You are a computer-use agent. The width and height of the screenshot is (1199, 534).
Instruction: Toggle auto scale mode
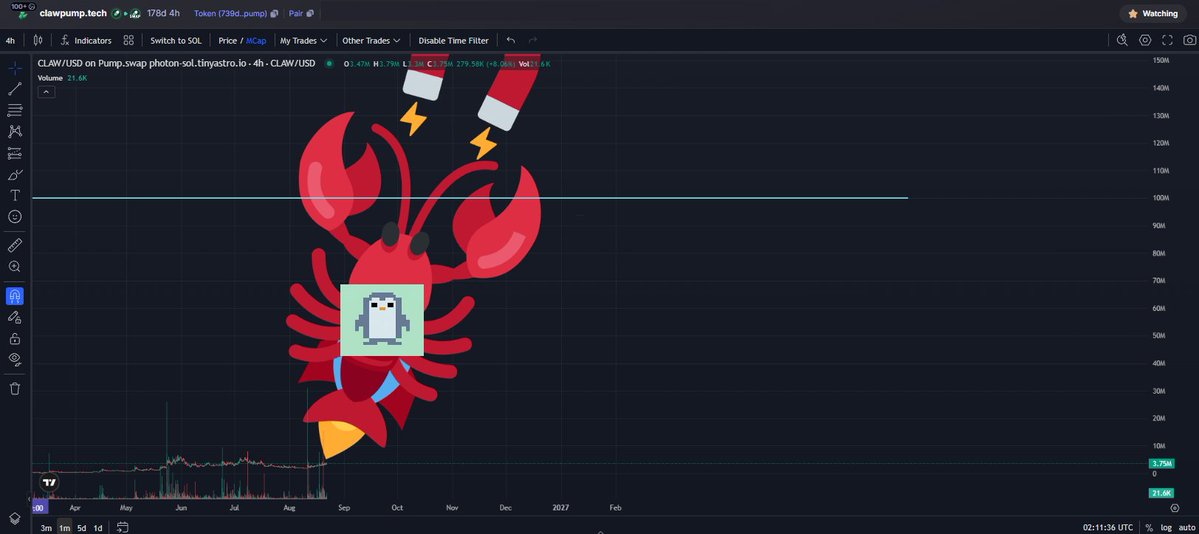[x=1185, y=528]
